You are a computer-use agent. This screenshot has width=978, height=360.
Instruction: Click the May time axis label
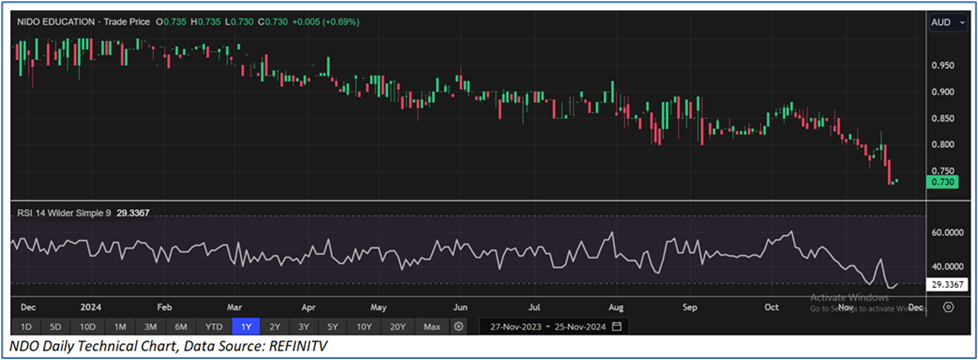[379, 308]
